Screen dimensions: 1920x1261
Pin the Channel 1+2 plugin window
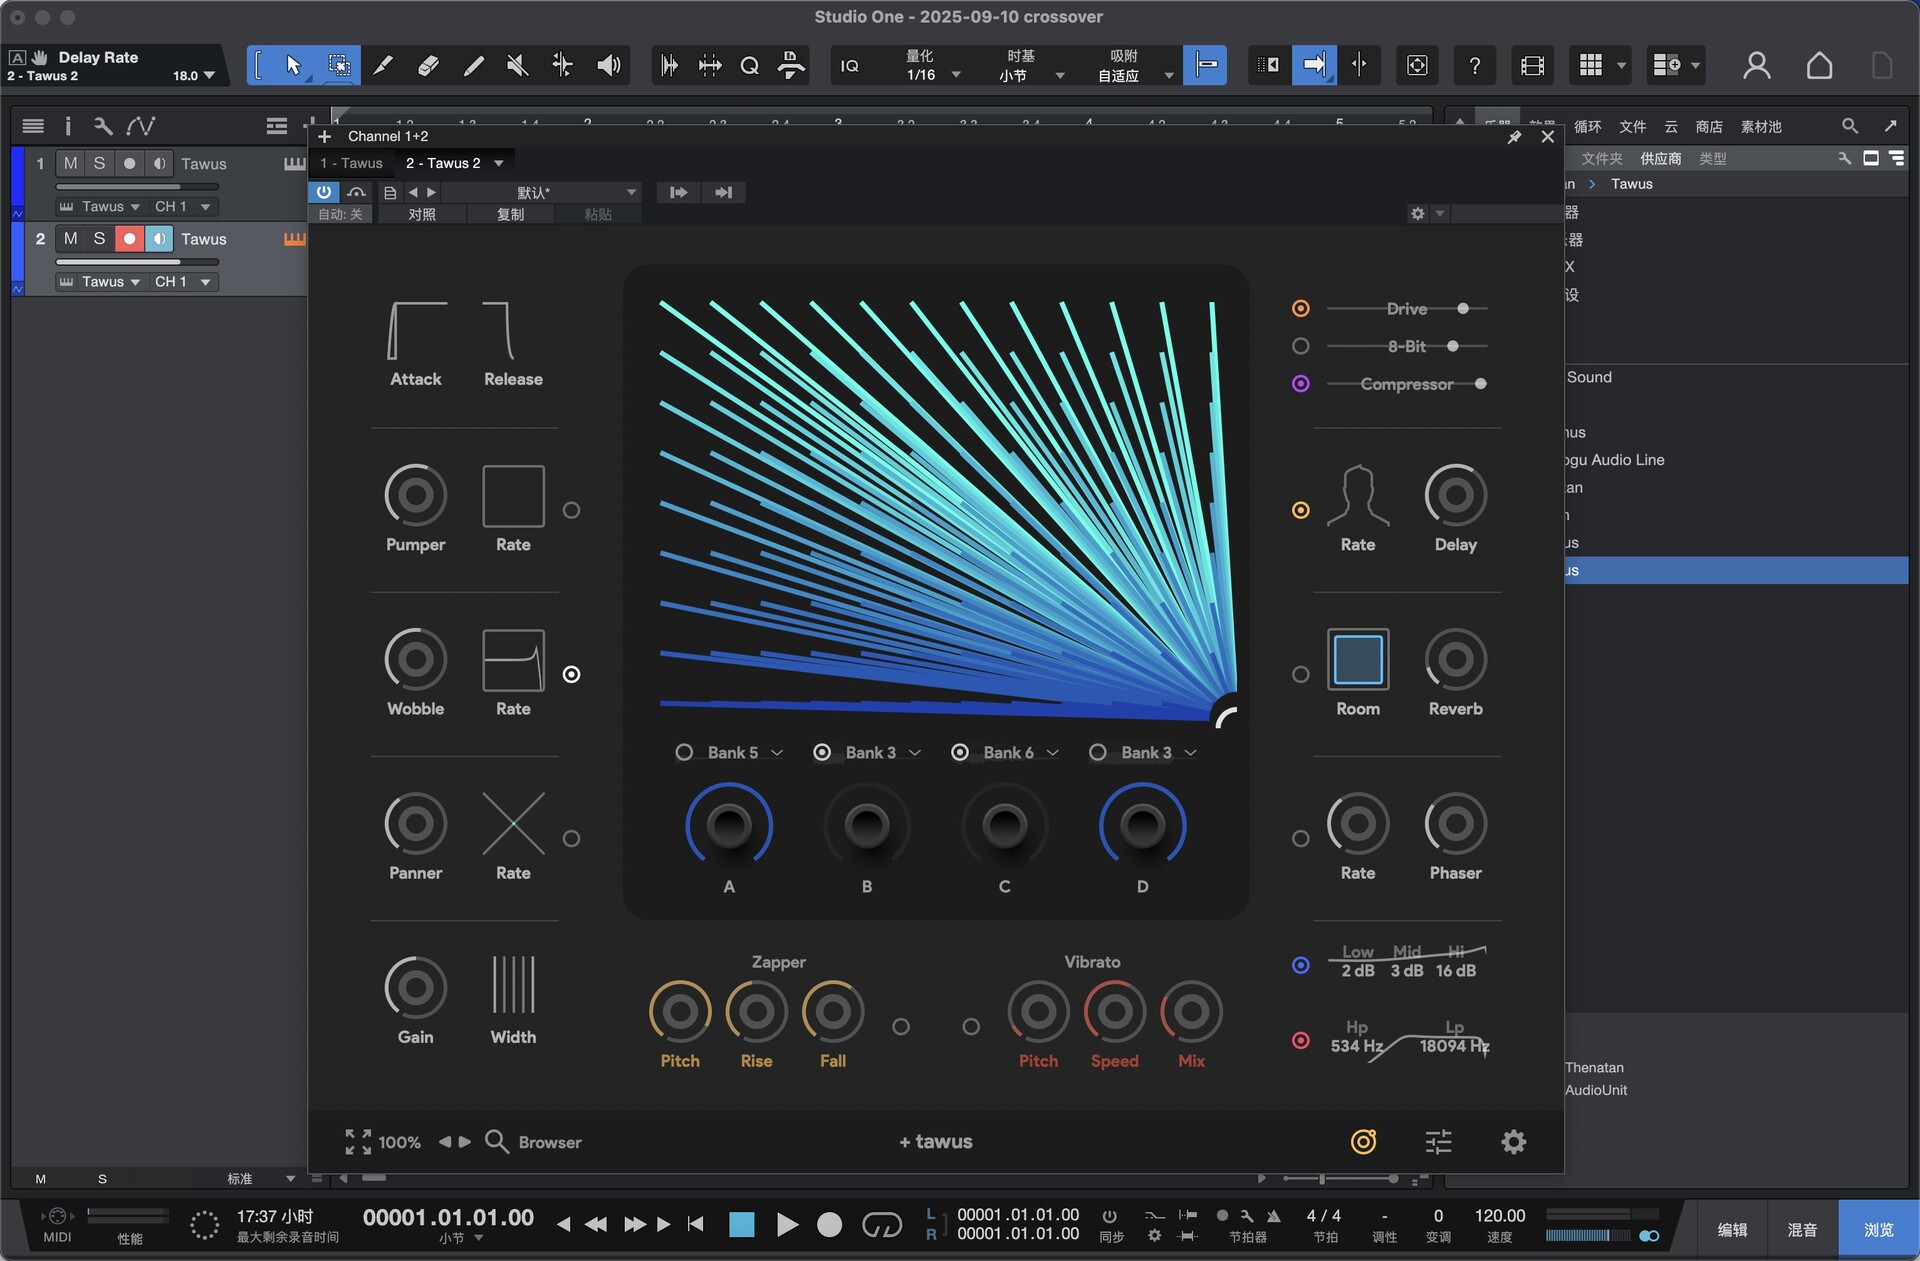tap(1515, 137)
